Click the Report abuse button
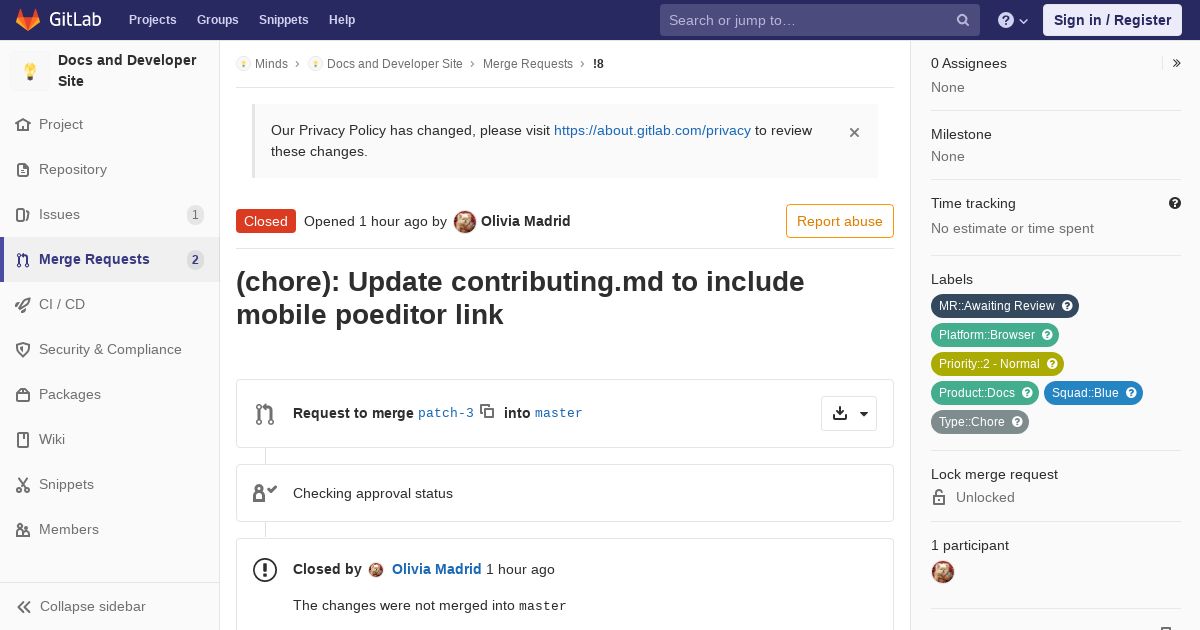The width and height of the screenshot is (1200, 630). coord(840,221)
